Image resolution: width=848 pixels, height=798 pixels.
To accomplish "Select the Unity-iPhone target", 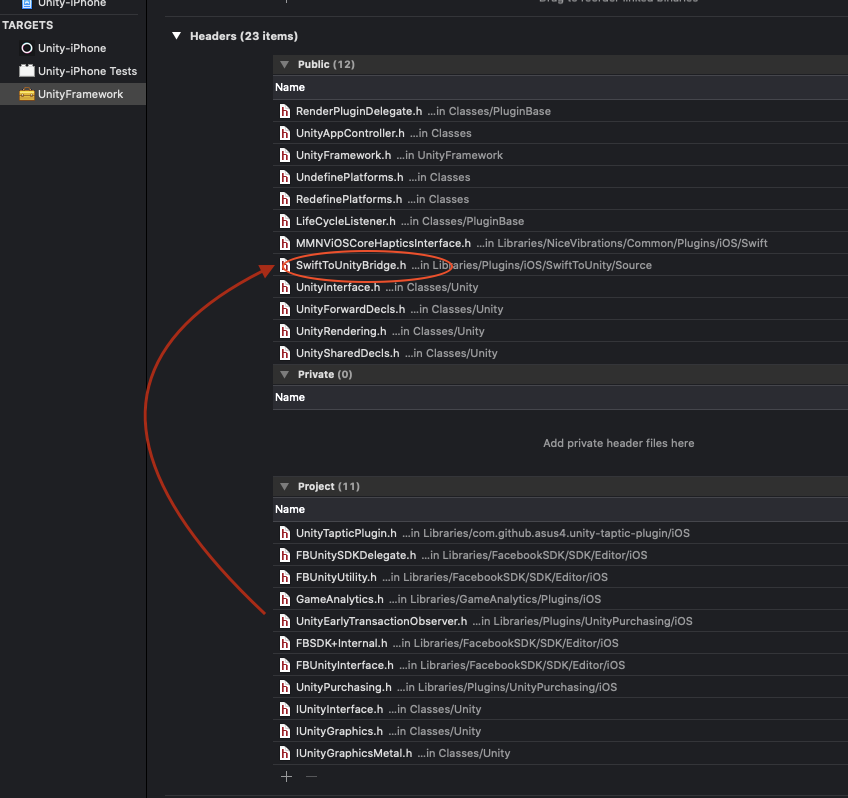I will coord(72,48).
